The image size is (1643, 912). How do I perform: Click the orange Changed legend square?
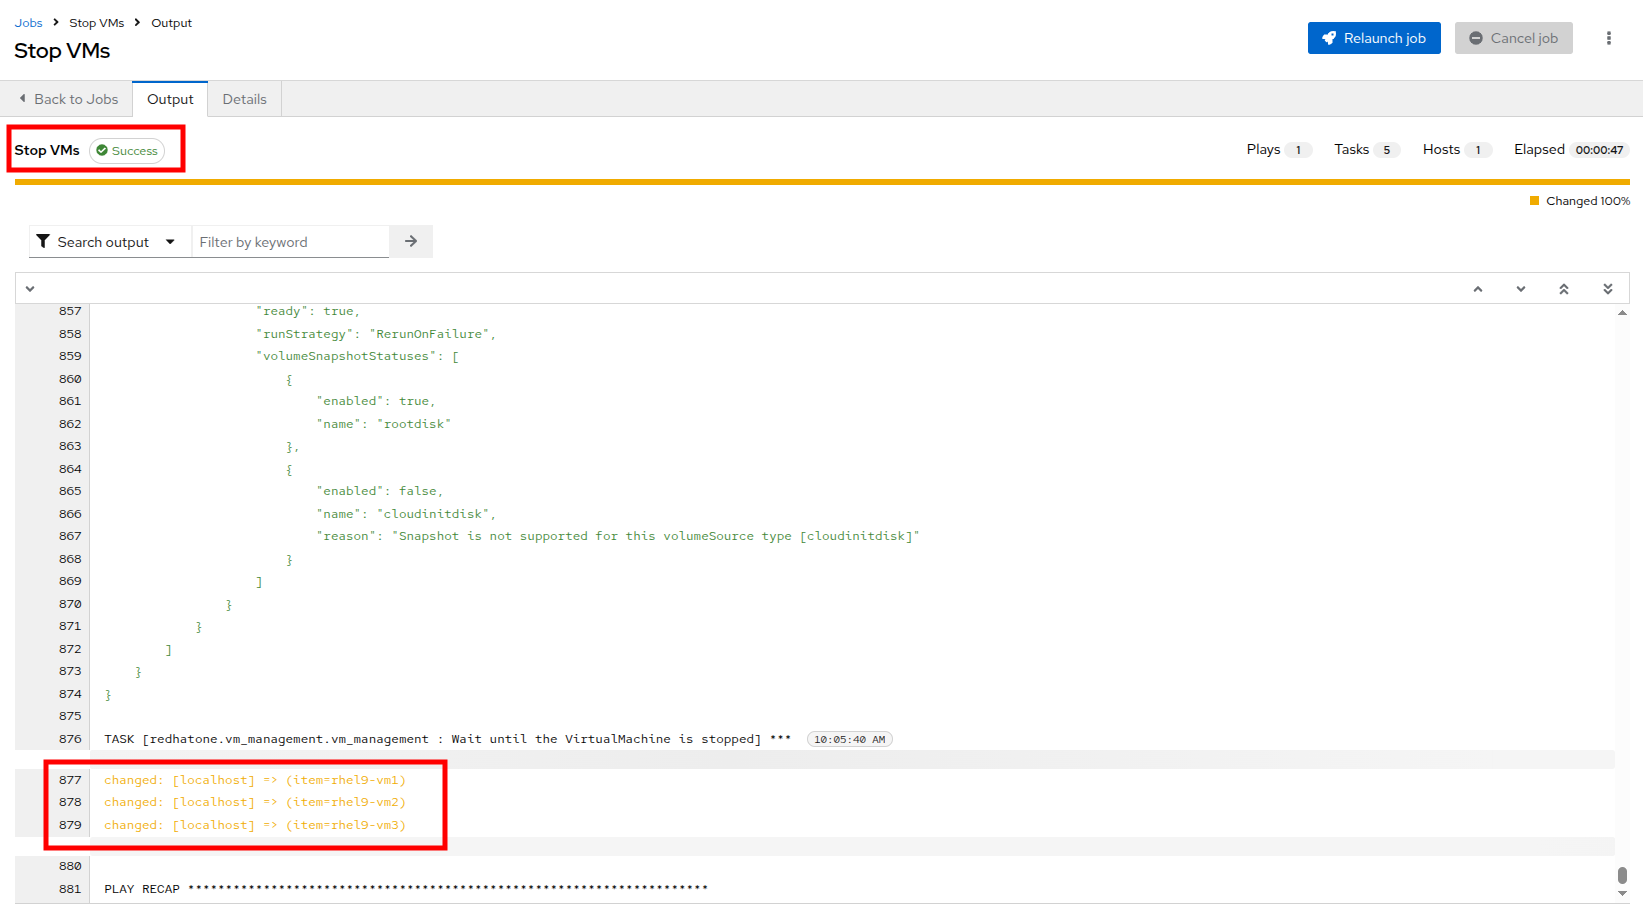[1534, 201]
